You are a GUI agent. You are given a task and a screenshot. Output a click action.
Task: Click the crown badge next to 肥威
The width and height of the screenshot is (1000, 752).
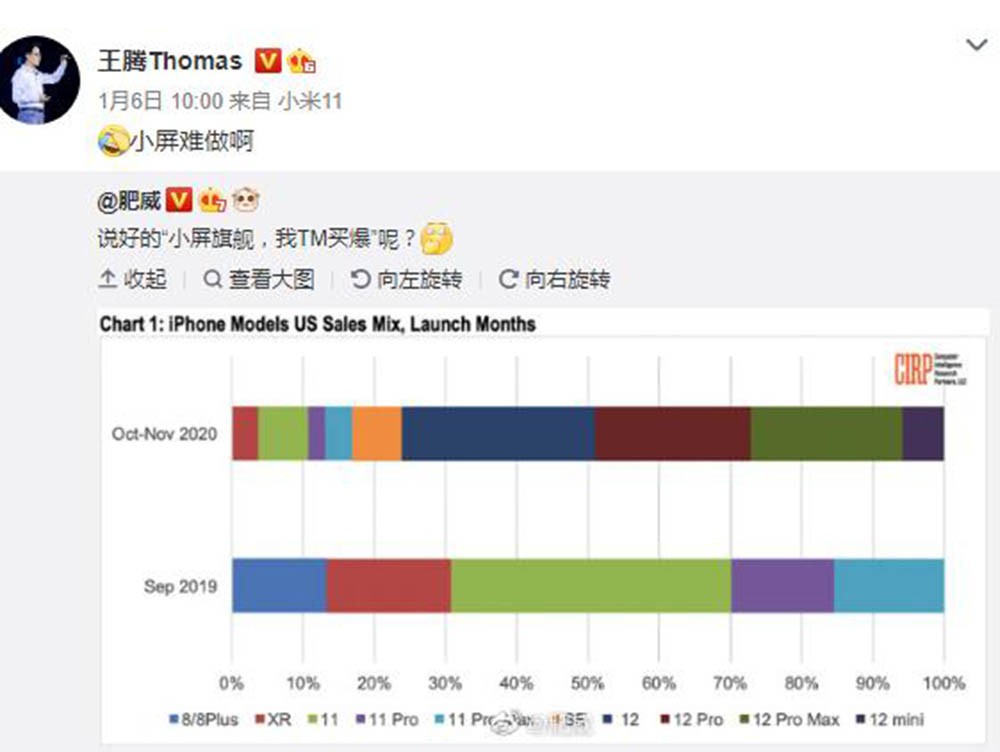[x=213, y=201]
